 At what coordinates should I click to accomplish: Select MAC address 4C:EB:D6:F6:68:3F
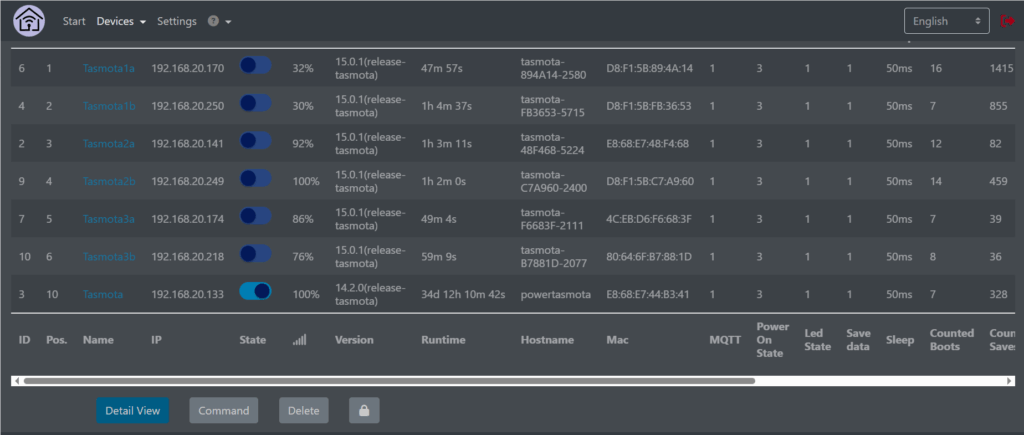pyautogui.click(x=648, y=219)
